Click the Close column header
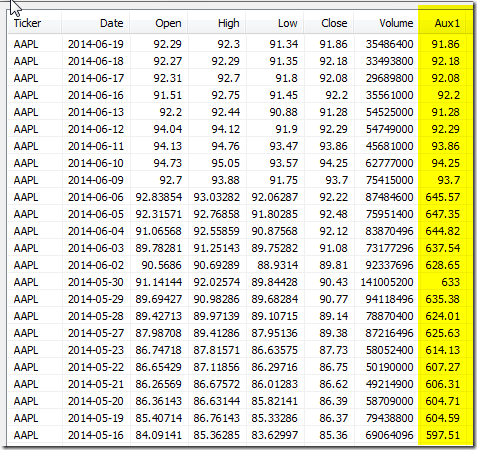477x450 pixels. (329, 23)
